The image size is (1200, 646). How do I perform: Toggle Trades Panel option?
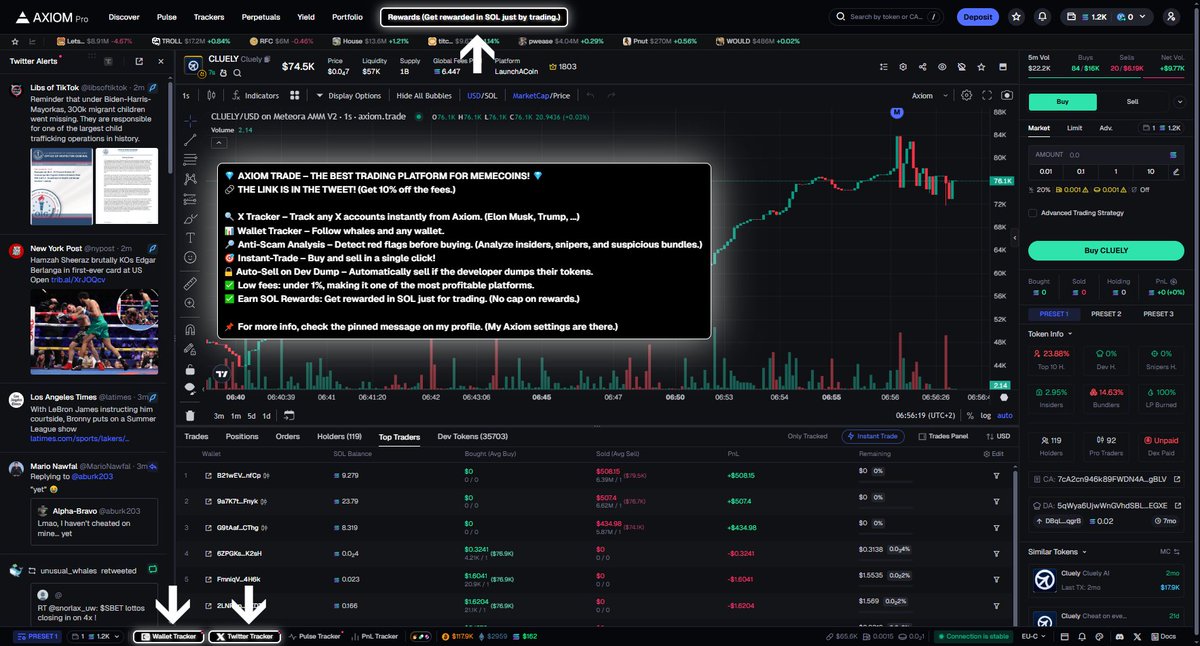tap(943, 436)
